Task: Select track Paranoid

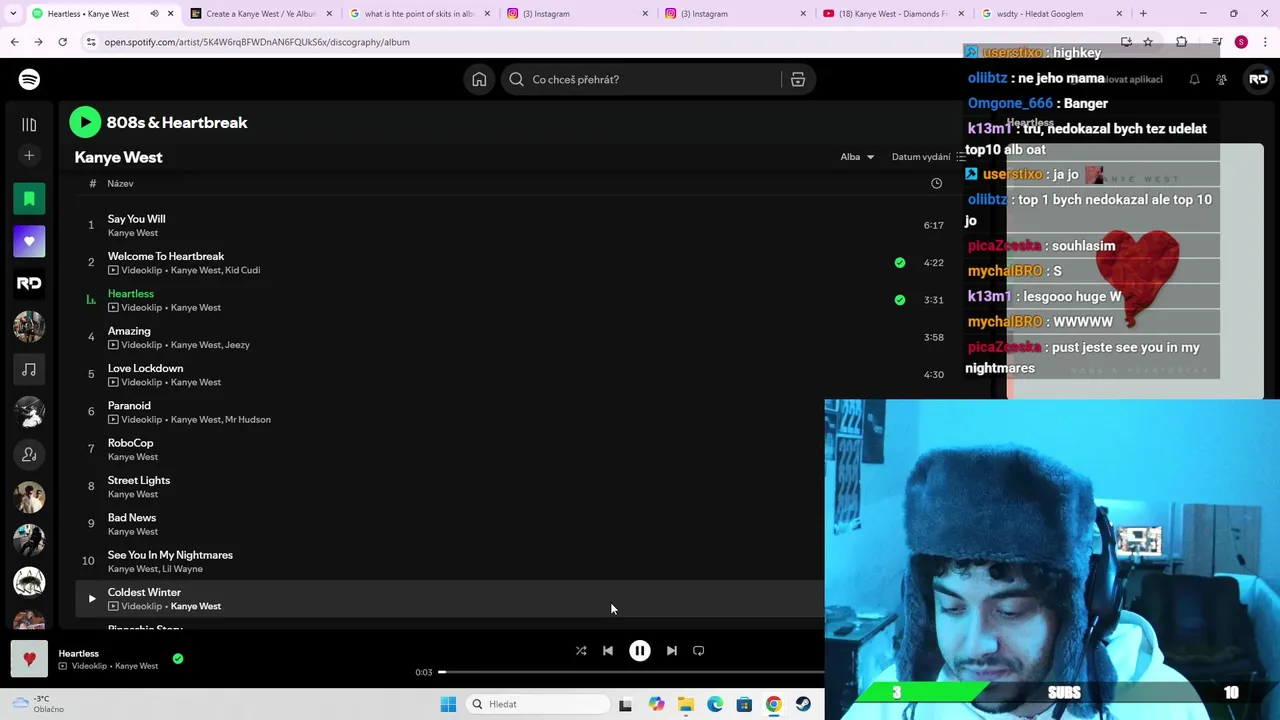Action: [x=129, y=406]
